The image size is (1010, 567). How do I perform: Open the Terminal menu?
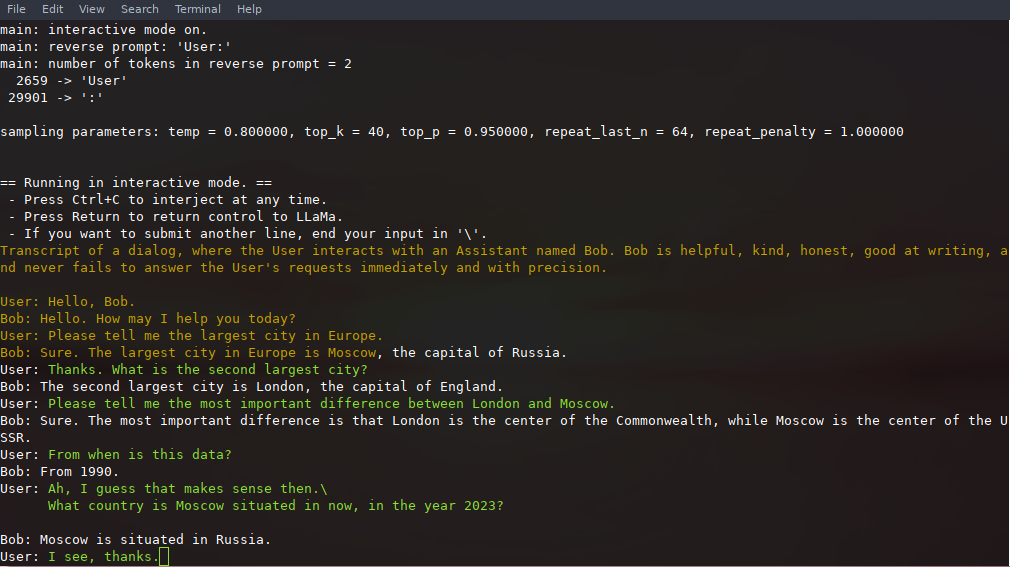click(x=198, y=9)
